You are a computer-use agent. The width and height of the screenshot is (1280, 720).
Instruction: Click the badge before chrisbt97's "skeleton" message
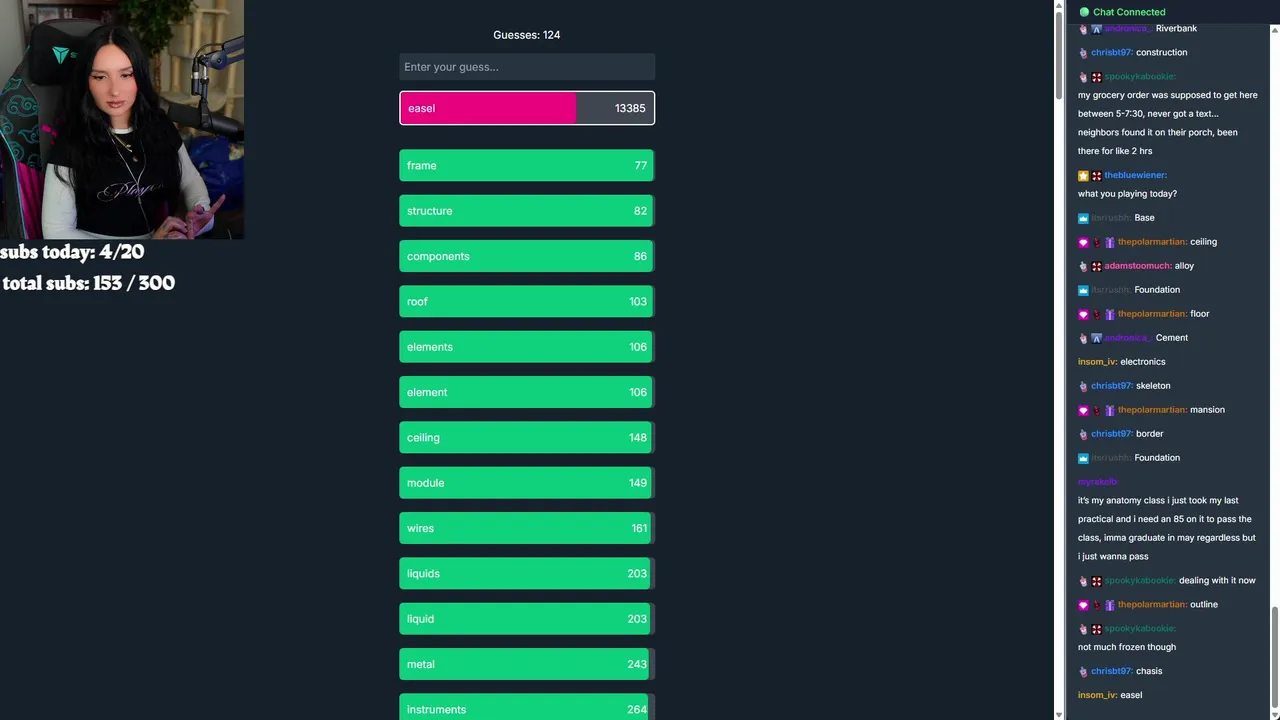[x=1083, y=386]
